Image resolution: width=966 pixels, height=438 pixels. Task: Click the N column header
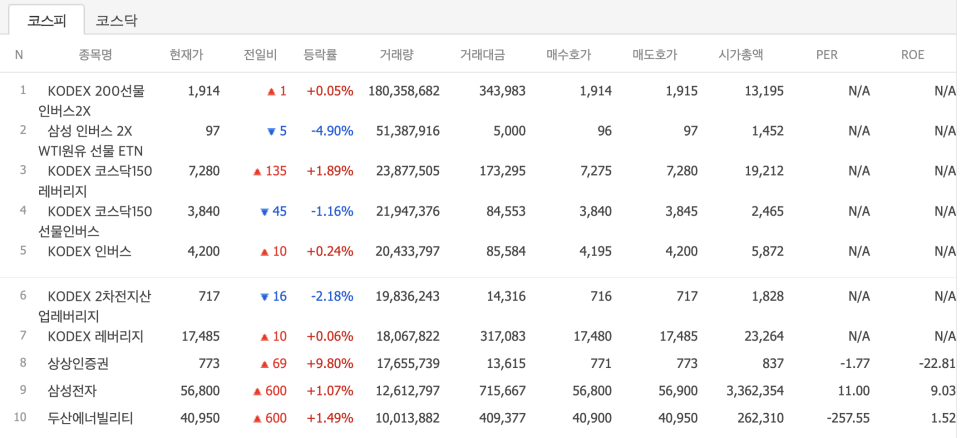click(x=19, y=55)
